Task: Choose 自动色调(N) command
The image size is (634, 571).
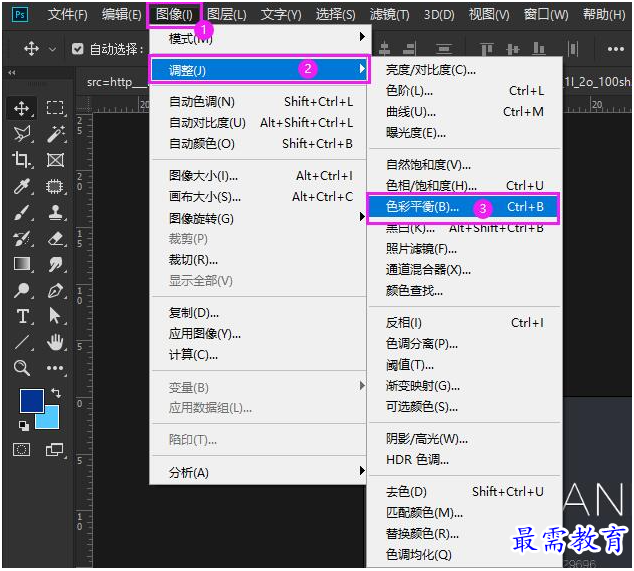Action: click(x=259, y=102)
